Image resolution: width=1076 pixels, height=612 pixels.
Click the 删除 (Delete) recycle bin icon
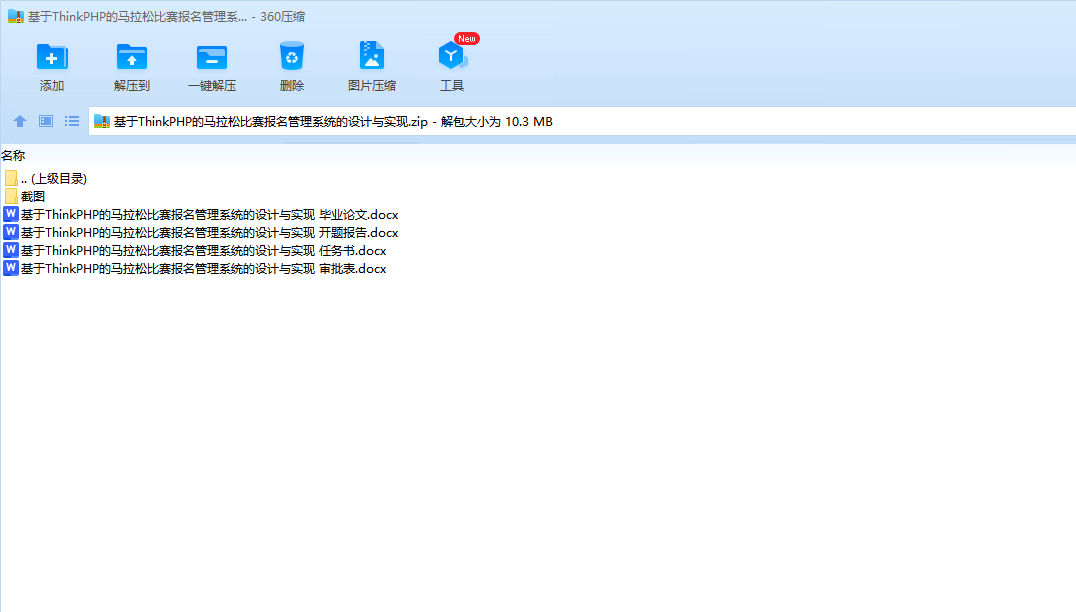coord(292,56)
